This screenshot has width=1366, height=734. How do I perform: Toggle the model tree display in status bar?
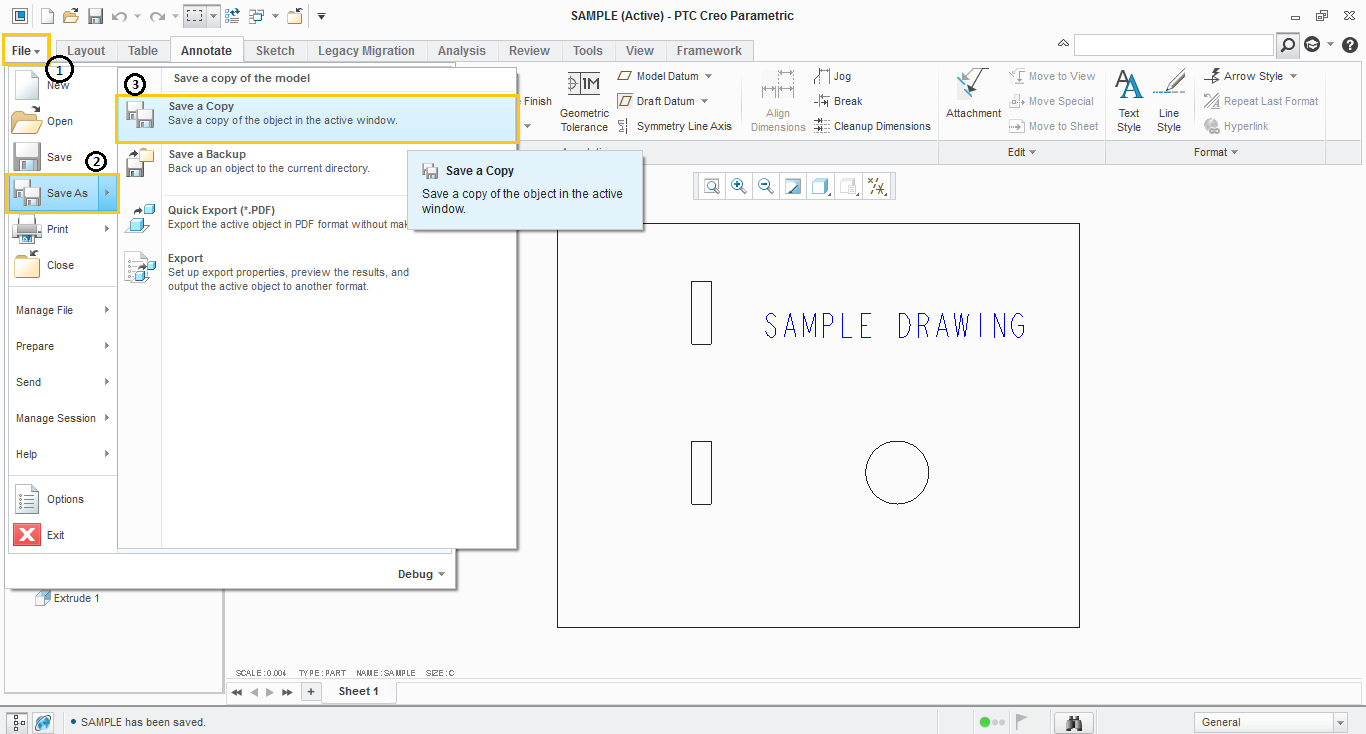click(18, 722)
